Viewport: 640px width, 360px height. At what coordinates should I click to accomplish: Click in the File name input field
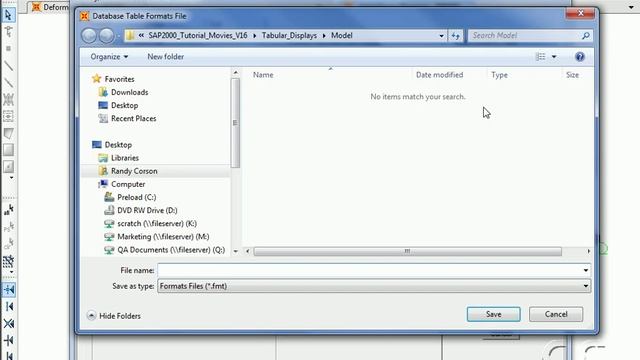pos(370,270)
